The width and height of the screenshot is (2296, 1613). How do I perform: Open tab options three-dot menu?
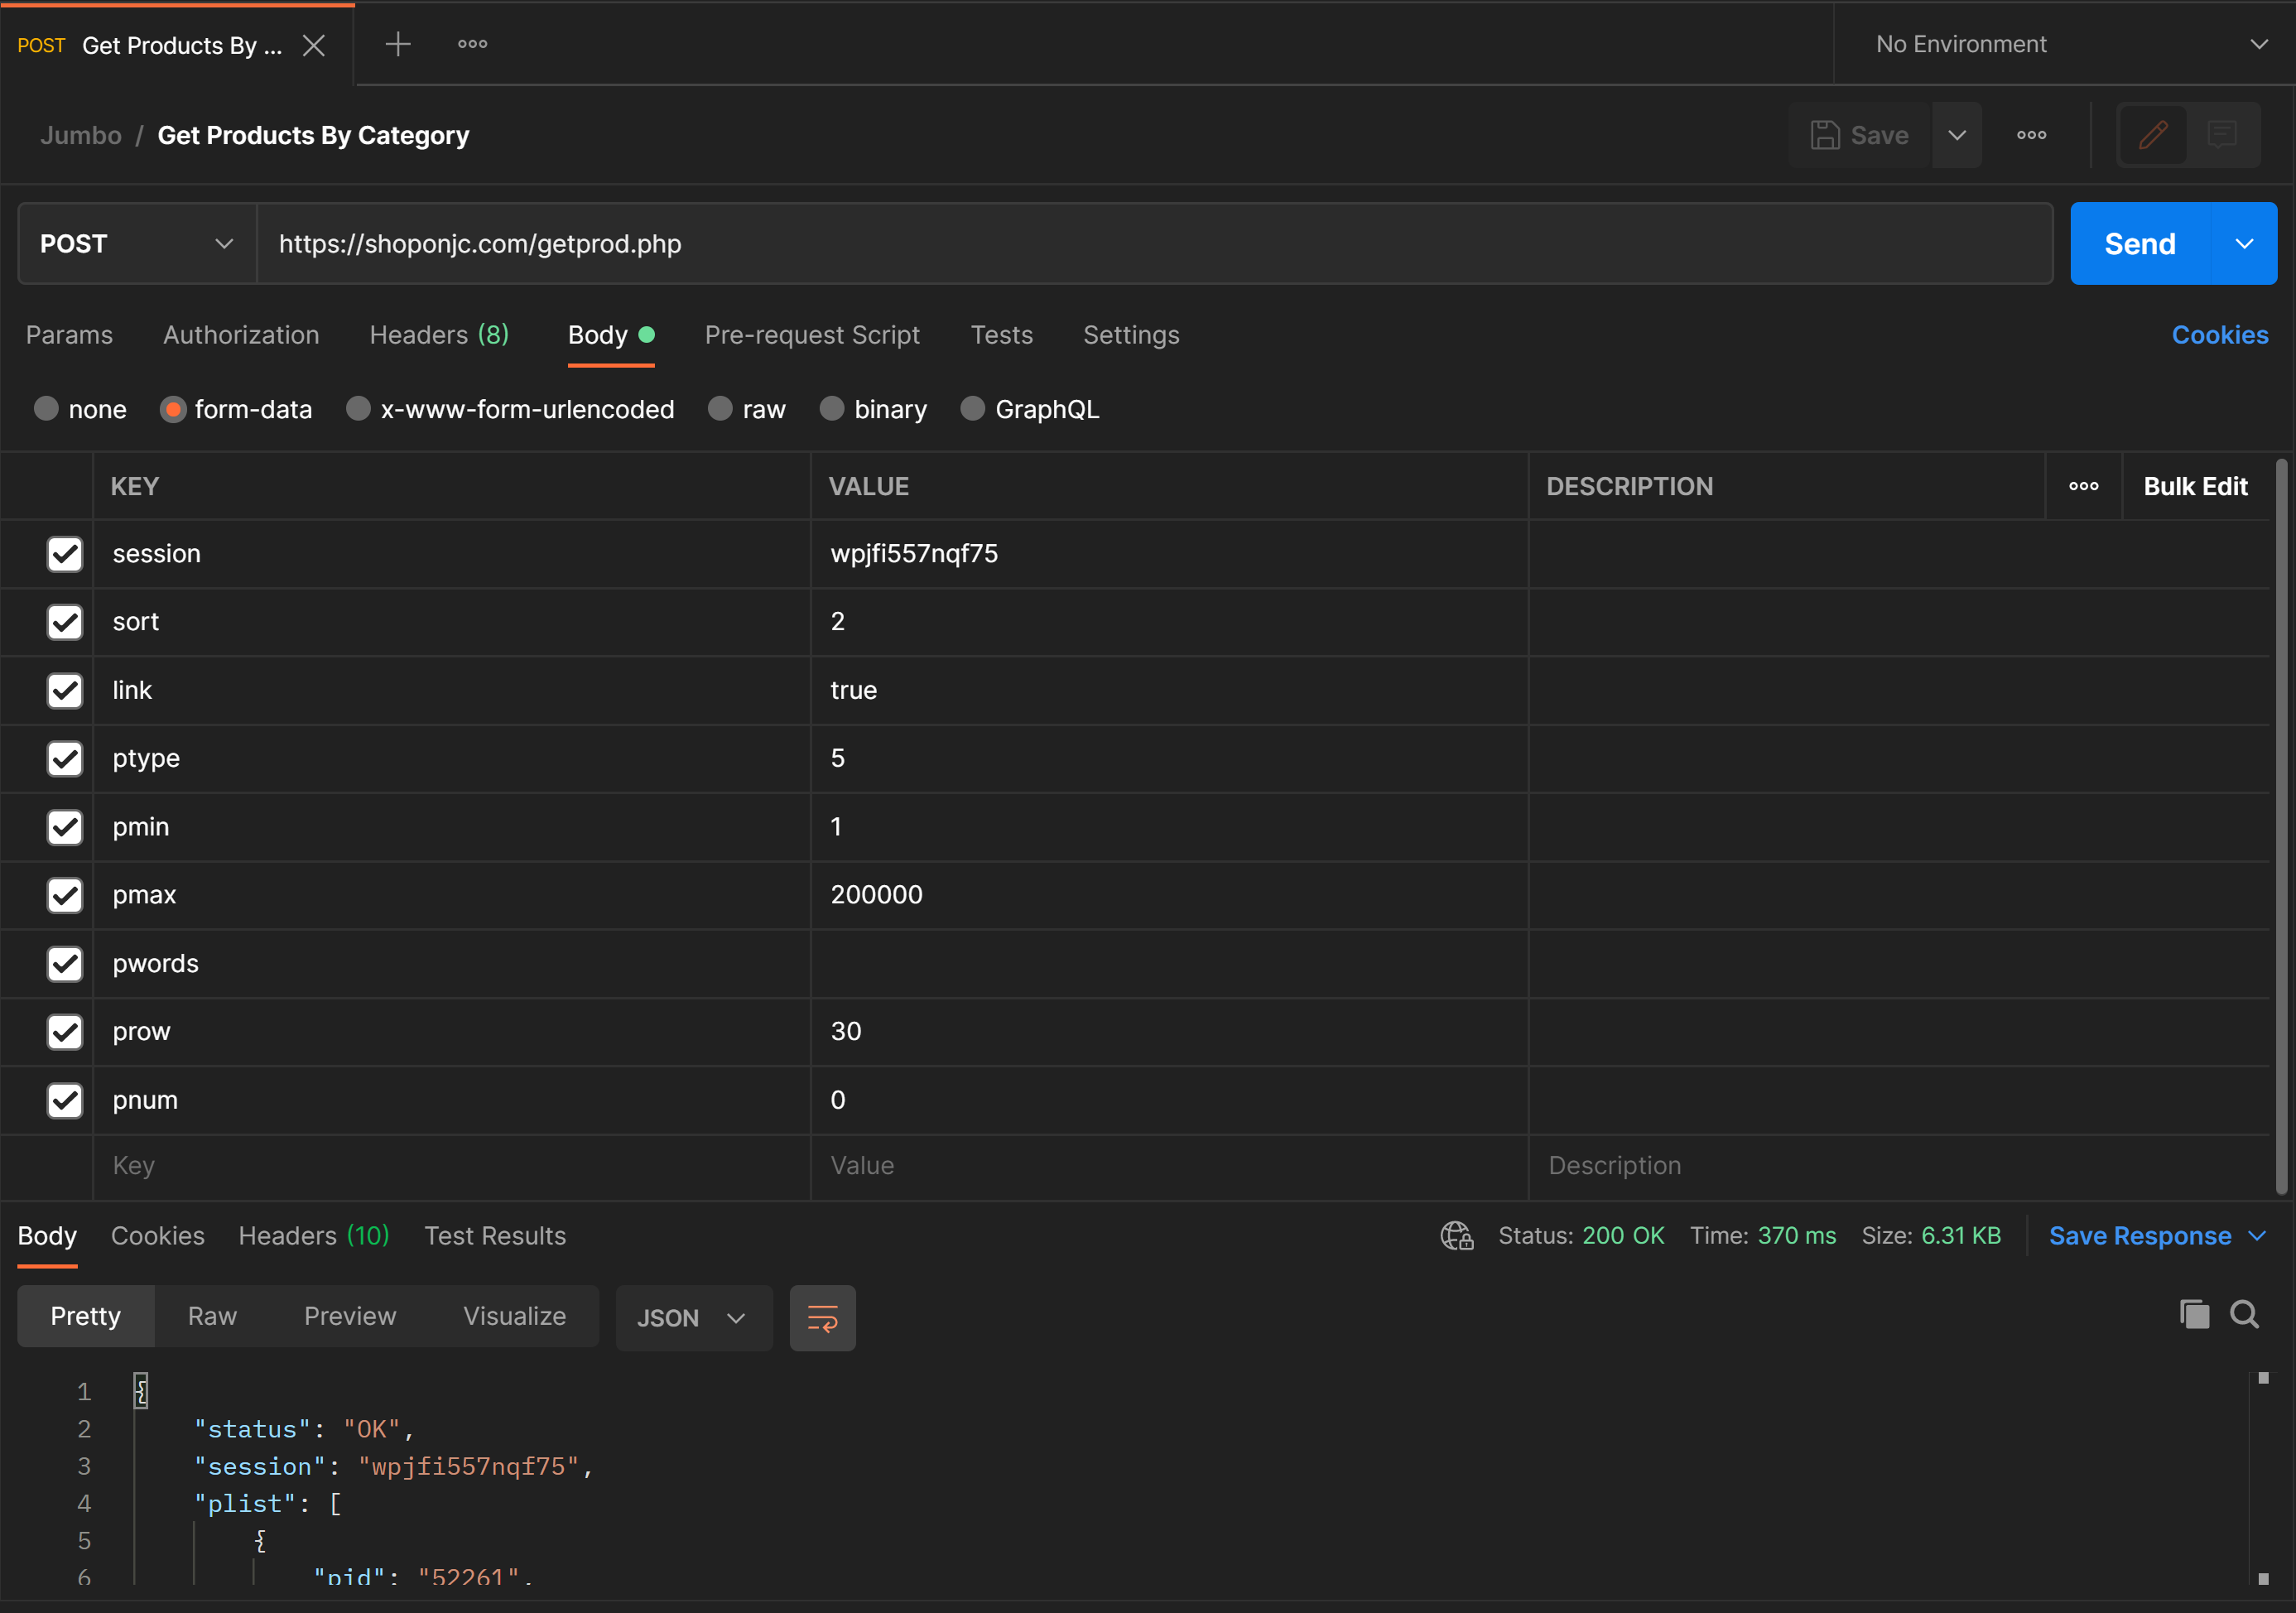point(472,44)
